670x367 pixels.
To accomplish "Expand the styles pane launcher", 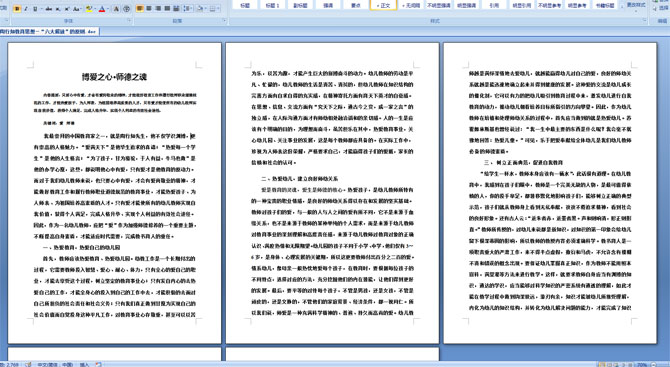I will pos(644,20).
